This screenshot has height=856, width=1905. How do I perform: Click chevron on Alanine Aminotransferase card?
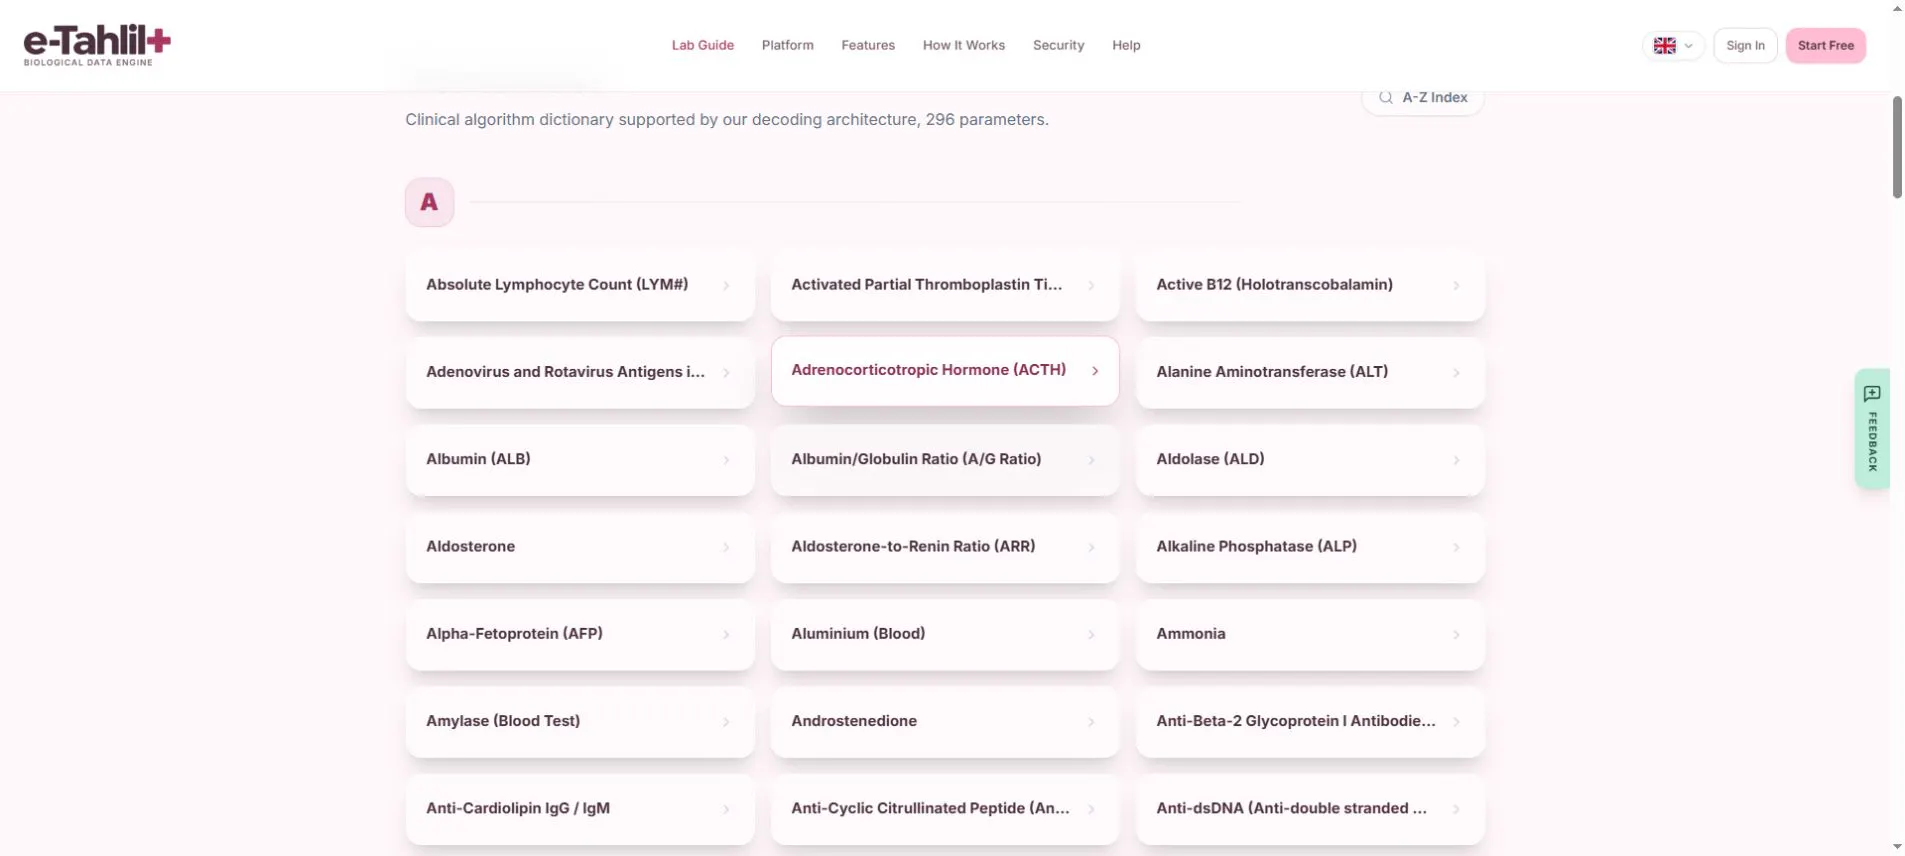1456,373
